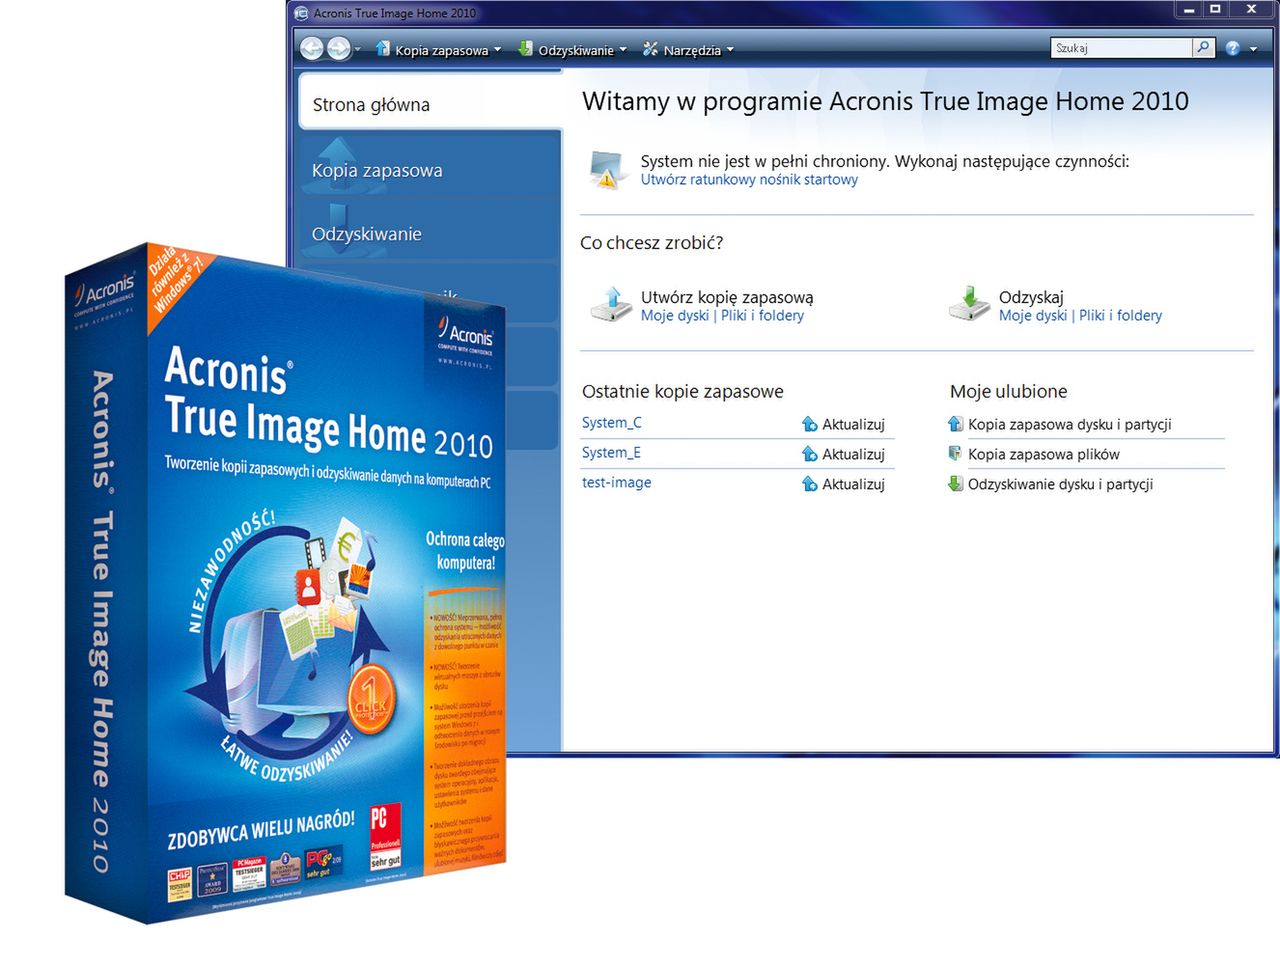Go forward with the Forward arrow button
The width and height of the screenshot is (1280, 967).
[x=339, y=49]
